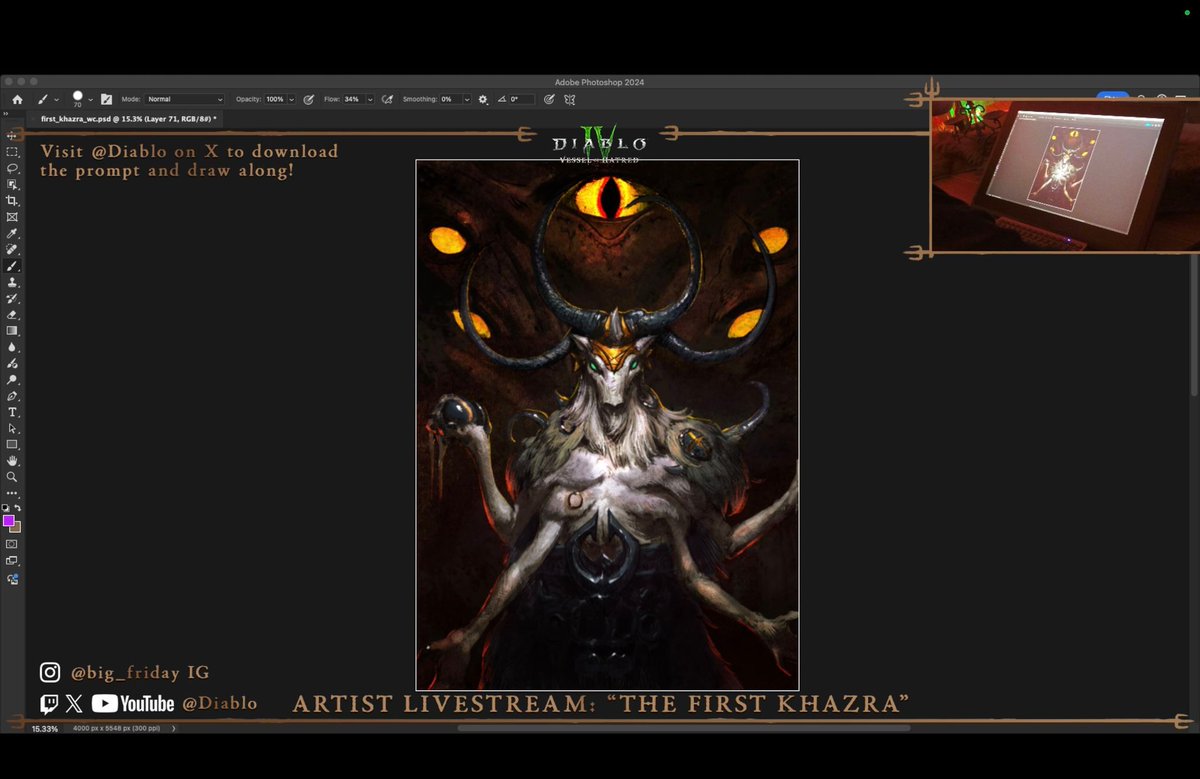Image resolution: width=1200 pixels, height=779 pixels.
Task: Open the brush preset picker size 70
Action: (78, 99)
